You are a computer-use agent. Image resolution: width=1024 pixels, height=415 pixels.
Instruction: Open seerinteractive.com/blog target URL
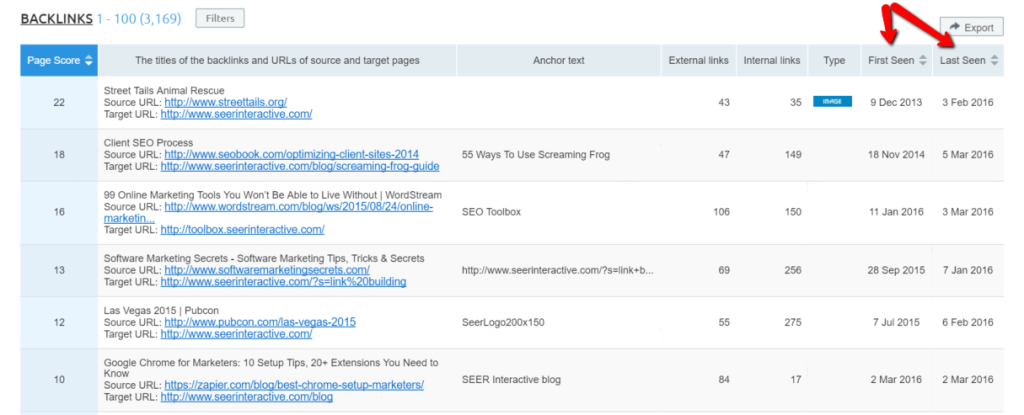(x=246, y=397)
